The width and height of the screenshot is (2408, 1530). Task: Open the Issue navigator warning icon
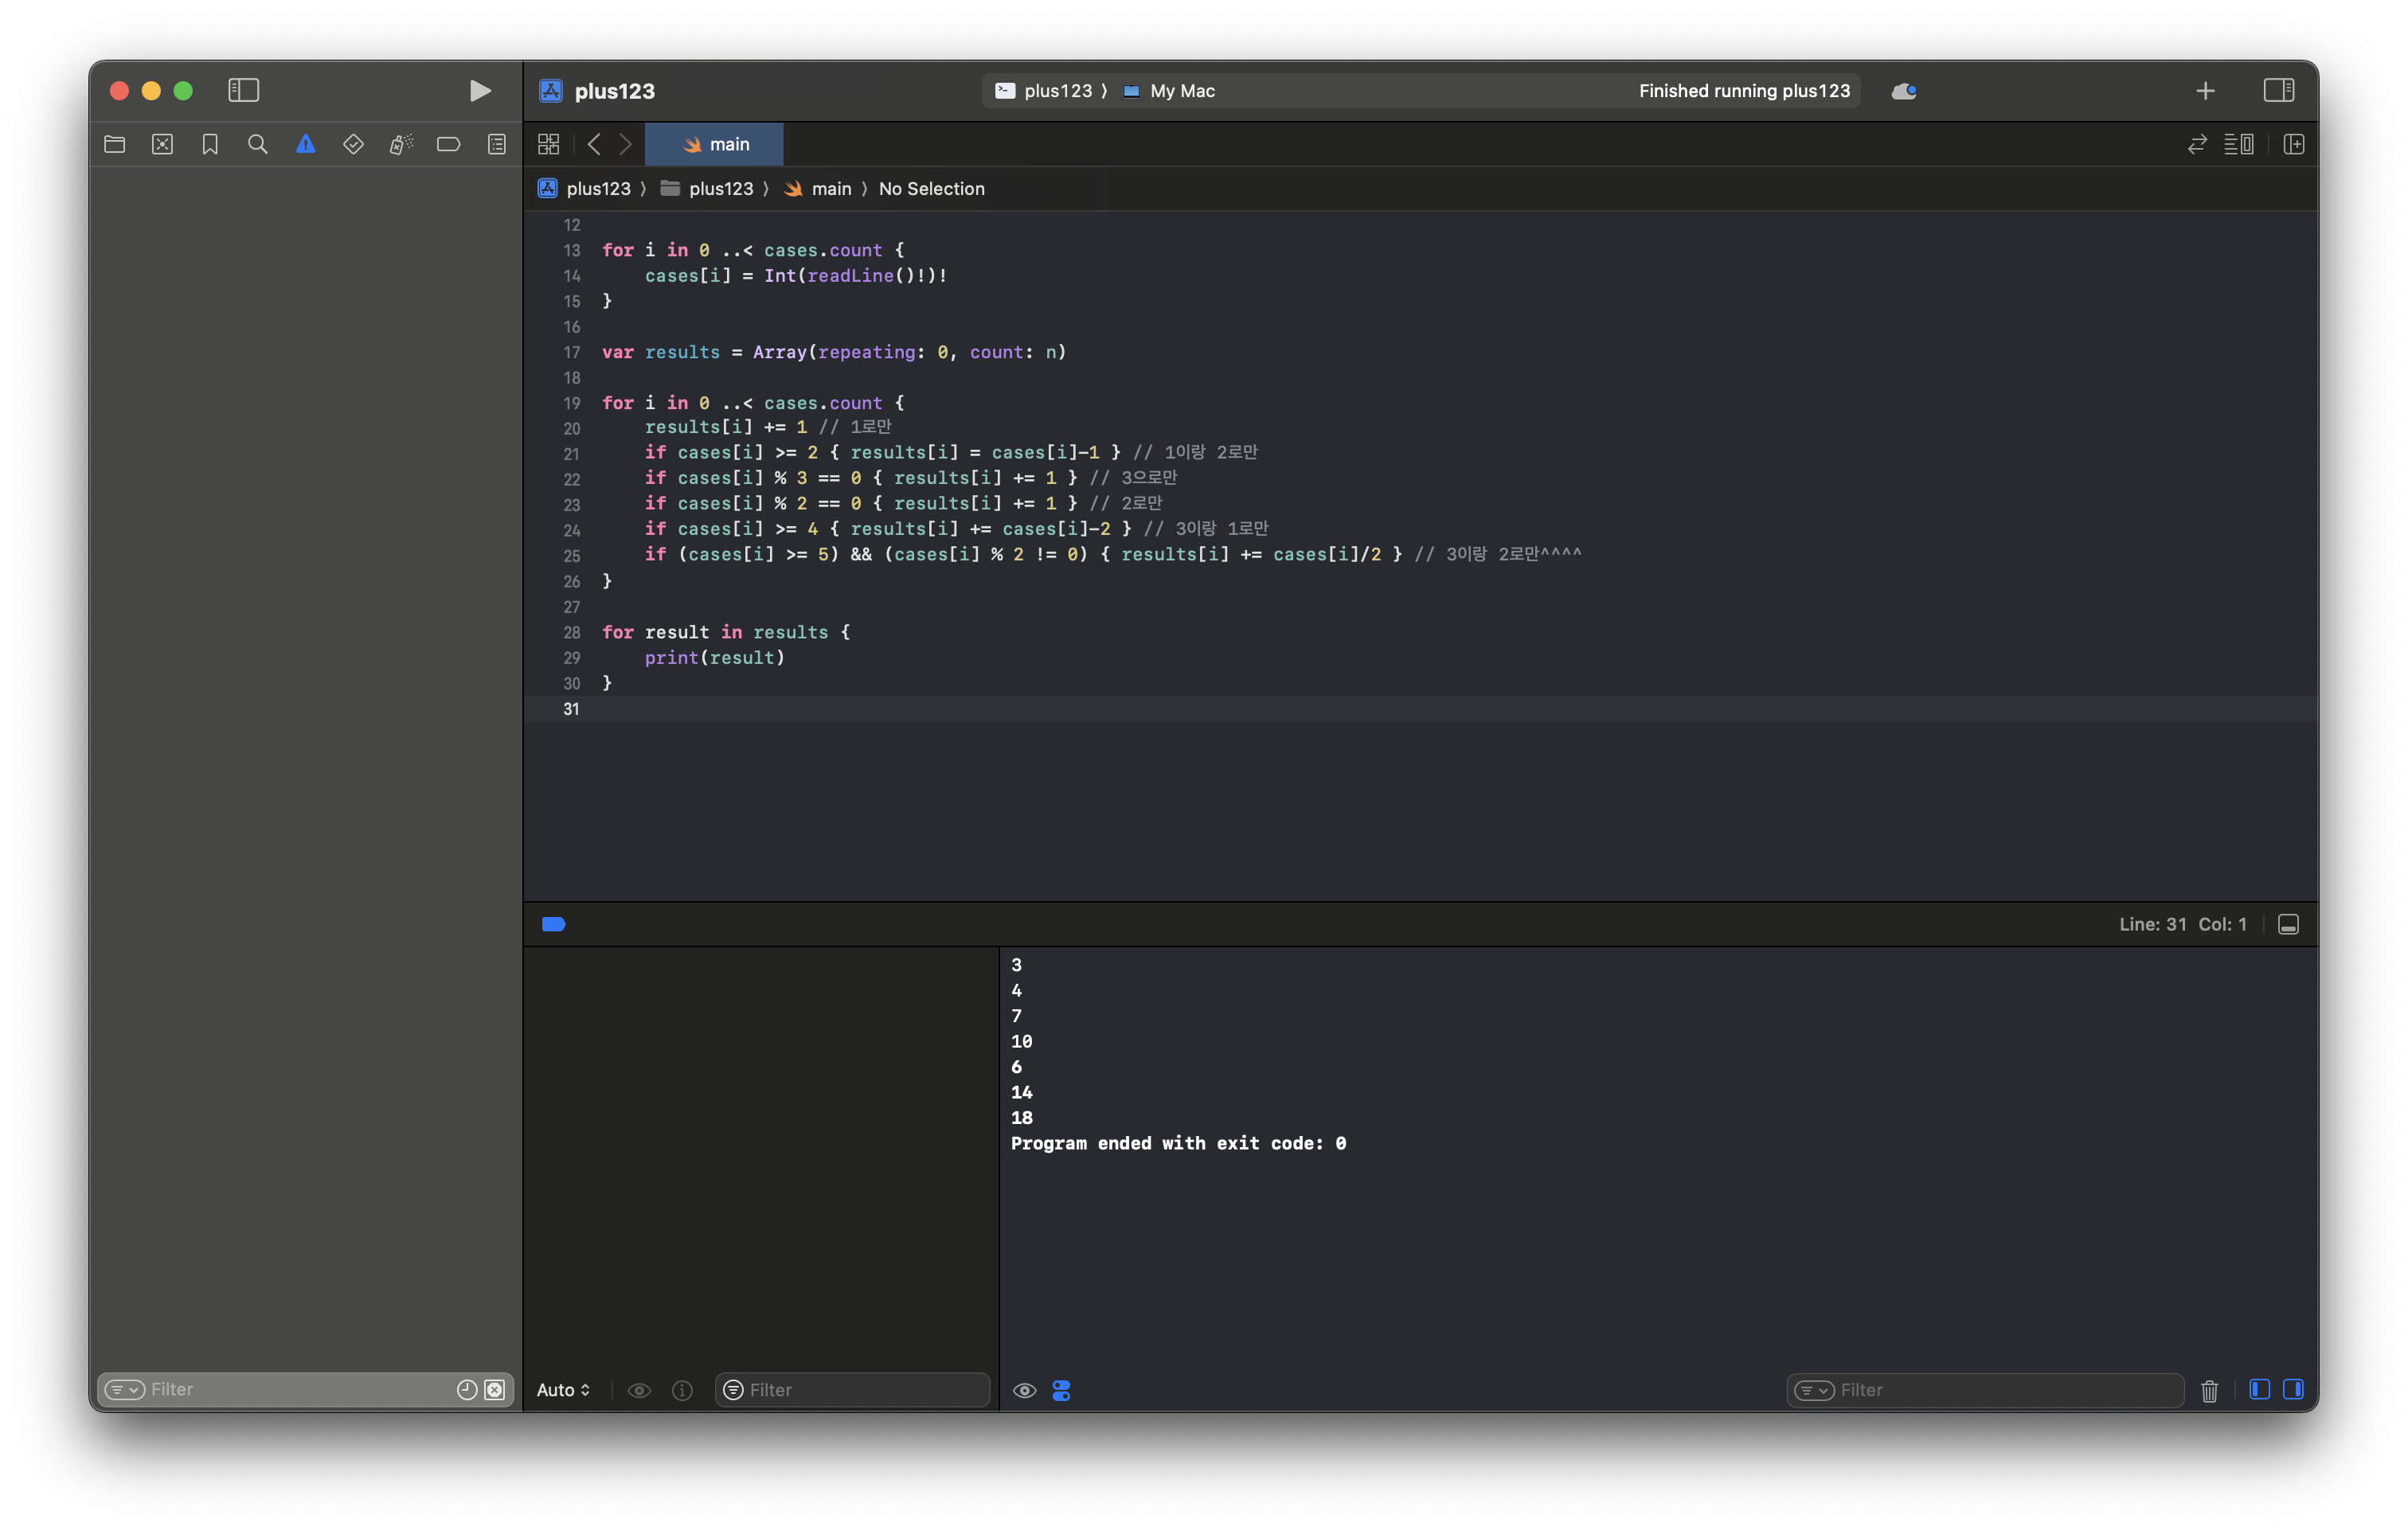tap(306, 144)
